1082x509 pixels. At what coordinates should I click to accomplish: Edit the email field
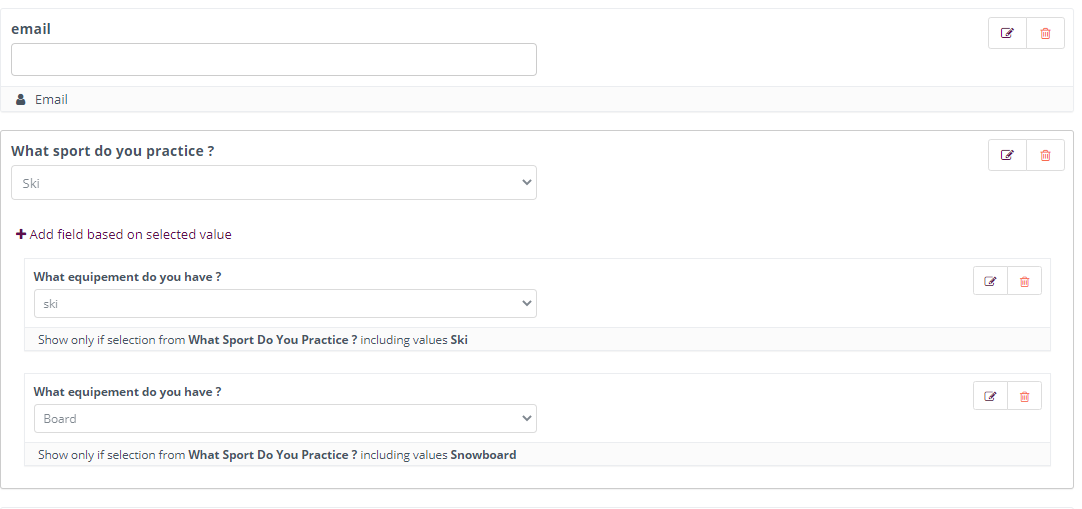(1007, 33)
